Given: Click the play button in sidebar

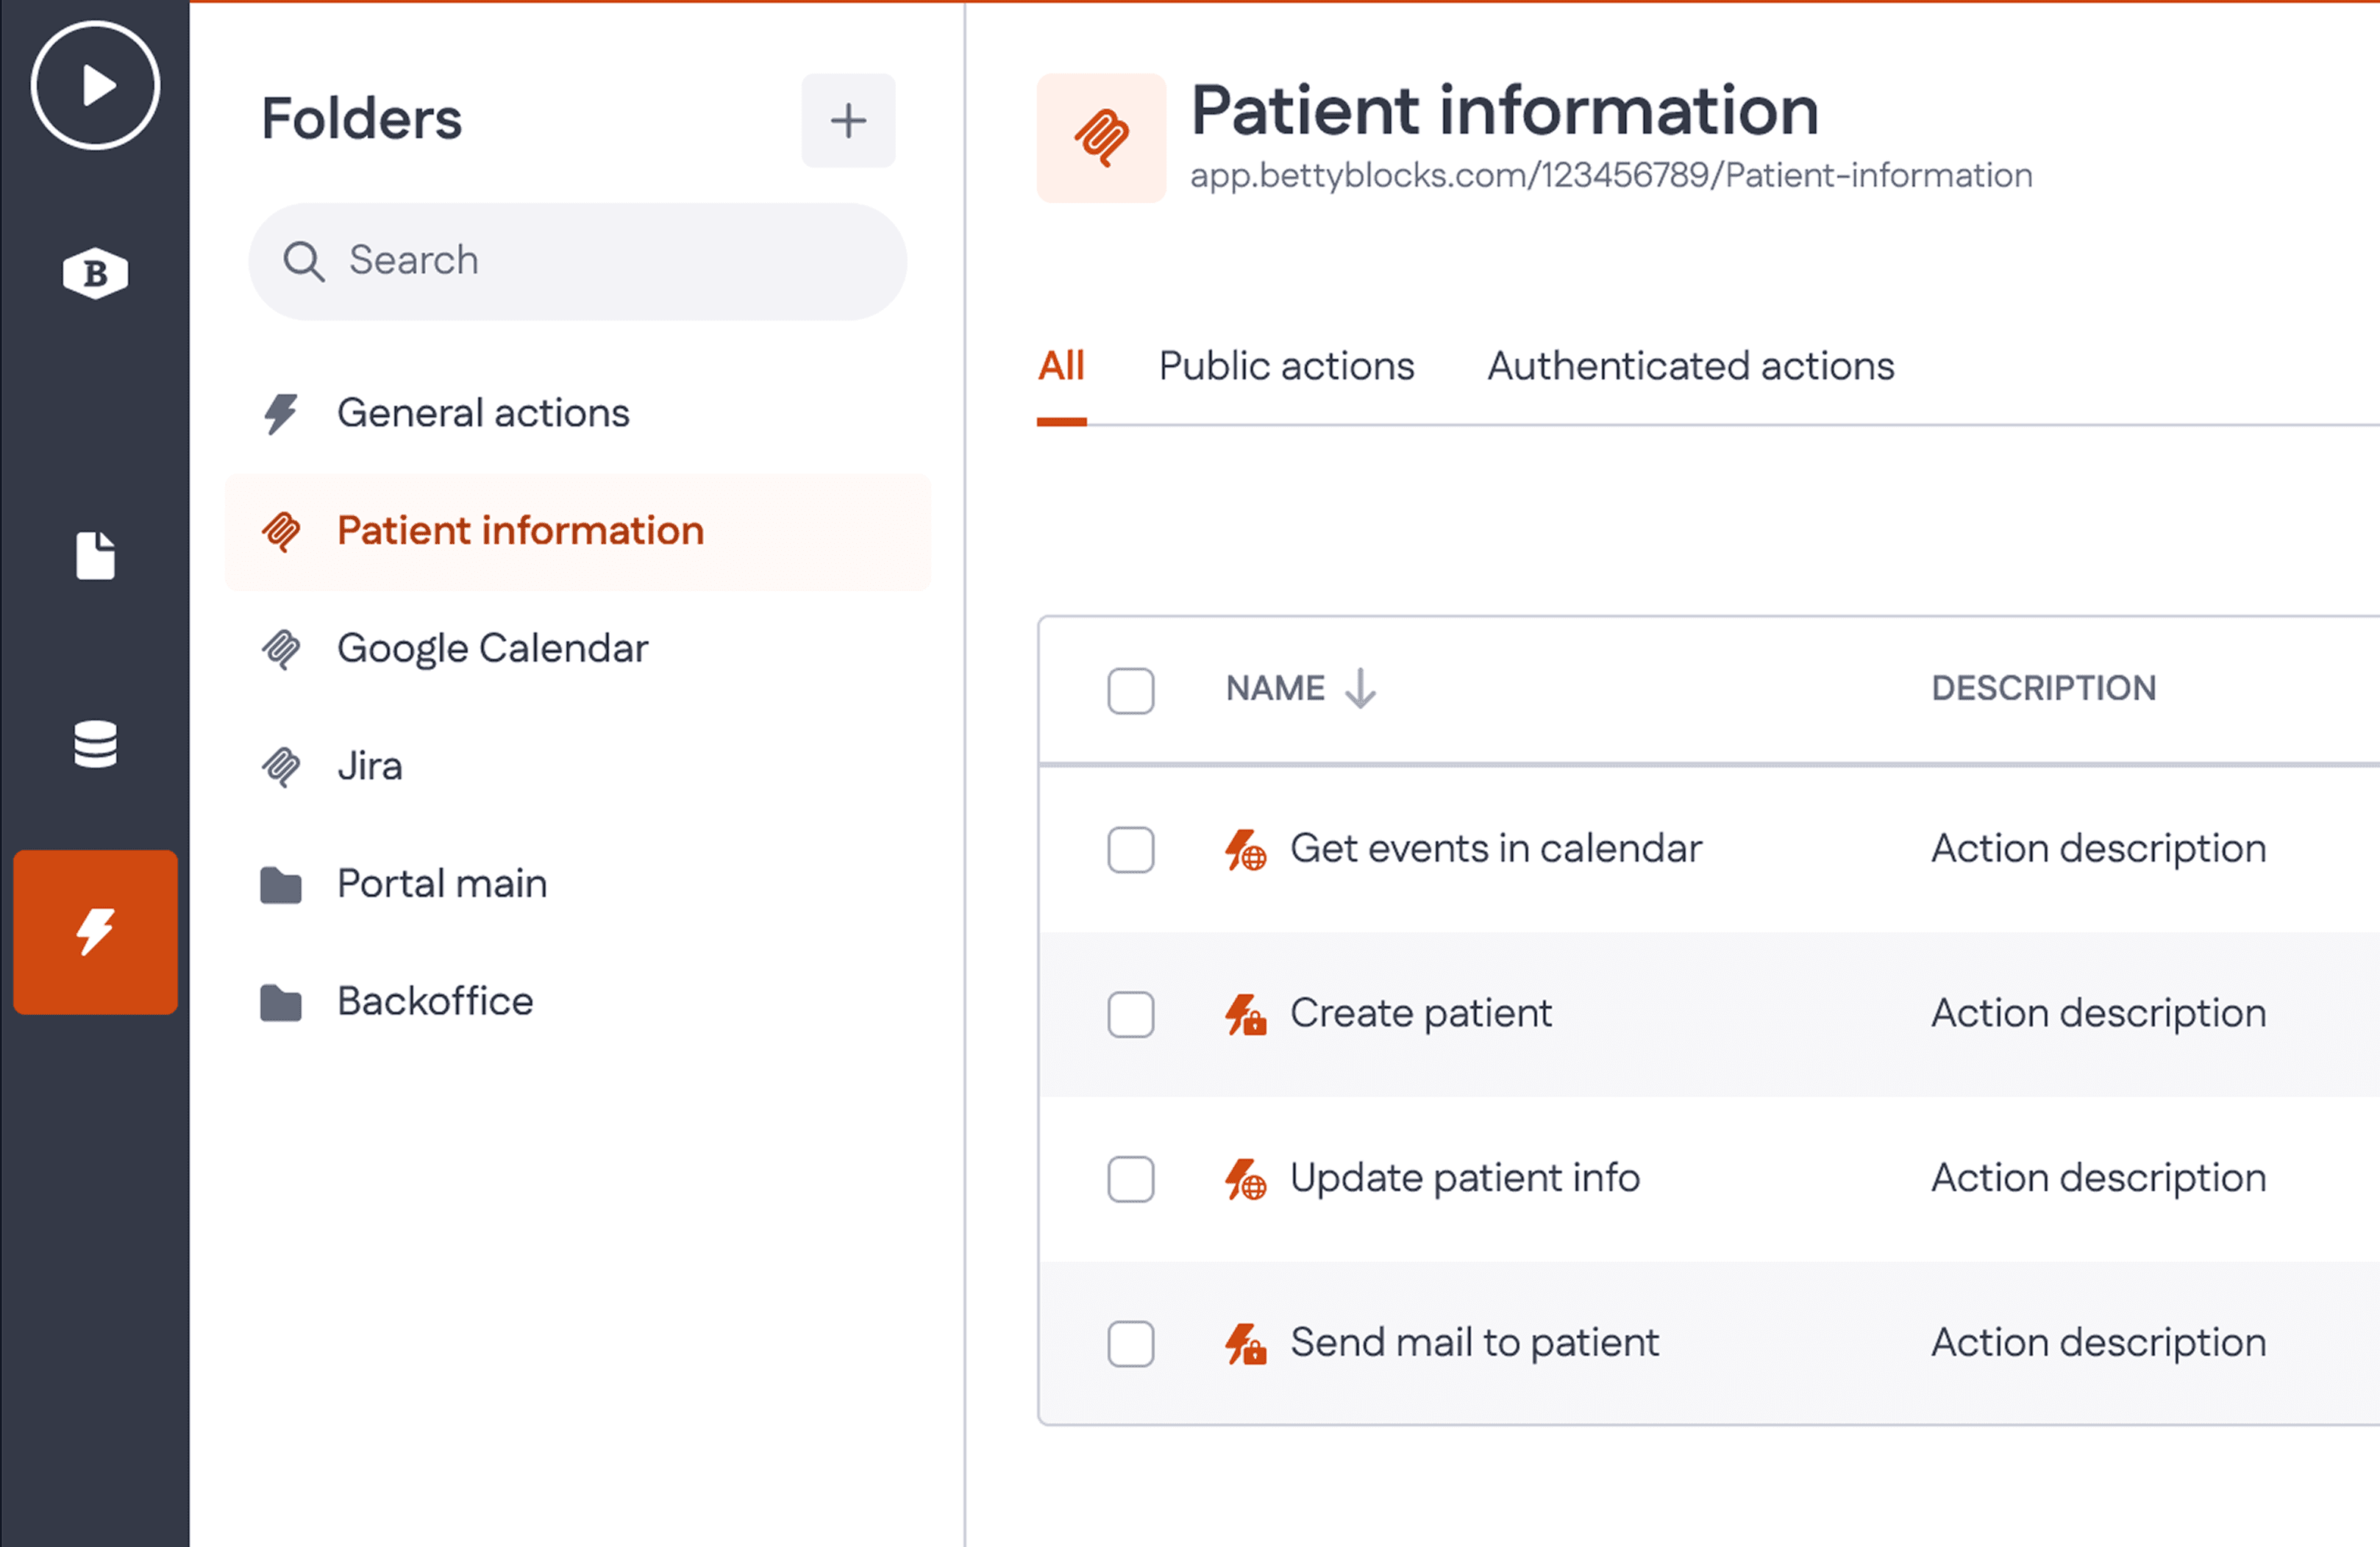Looking at the screenshot, I should (95, 86).
